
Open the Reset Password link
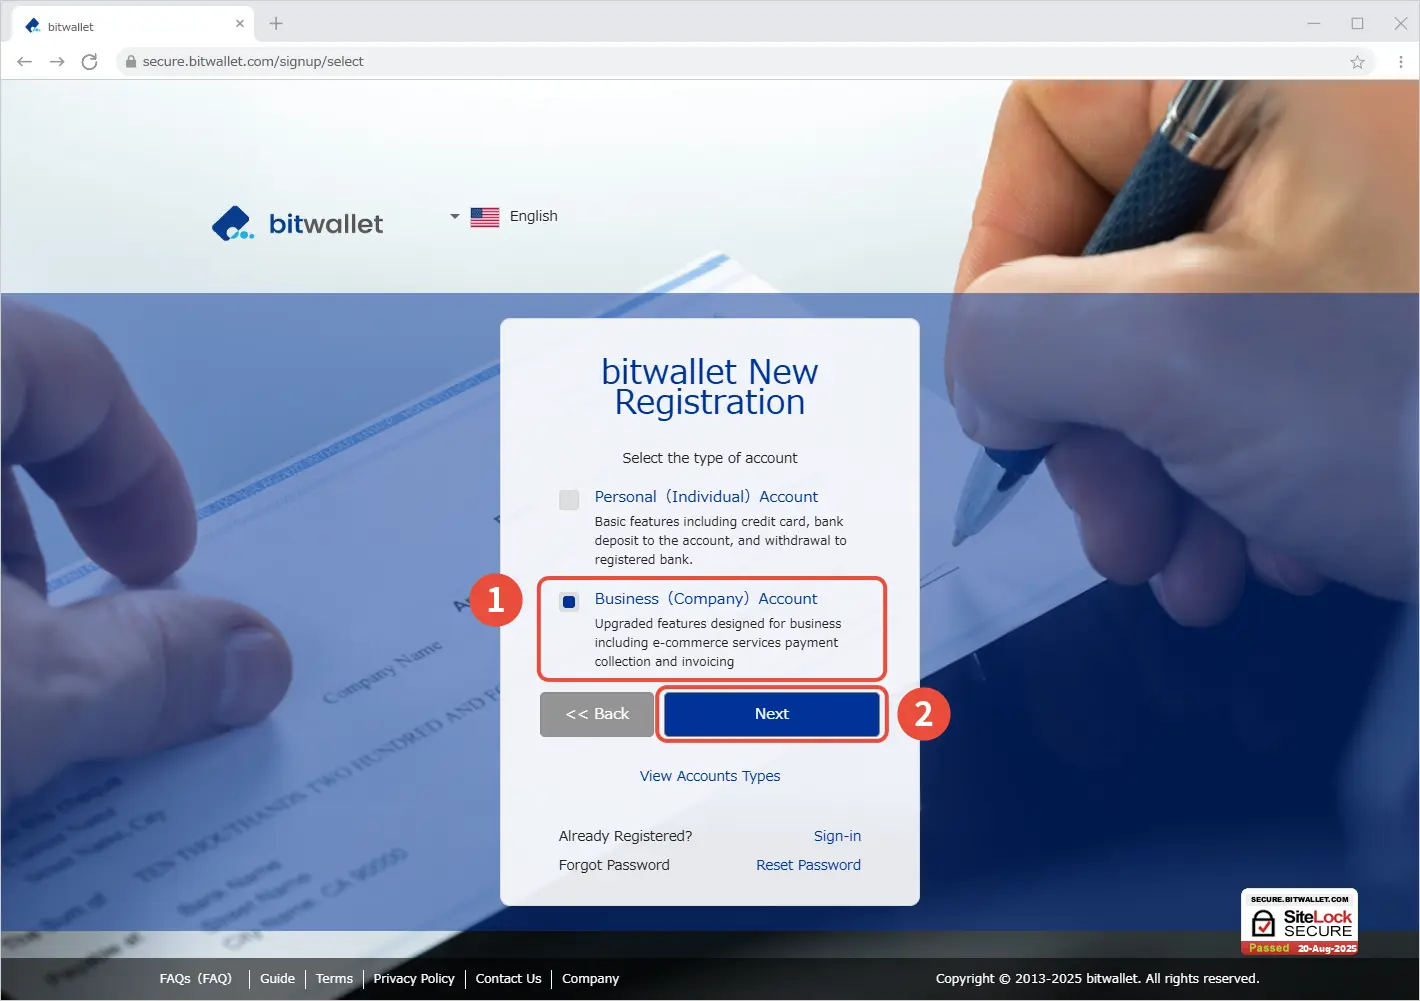point(808,865)
